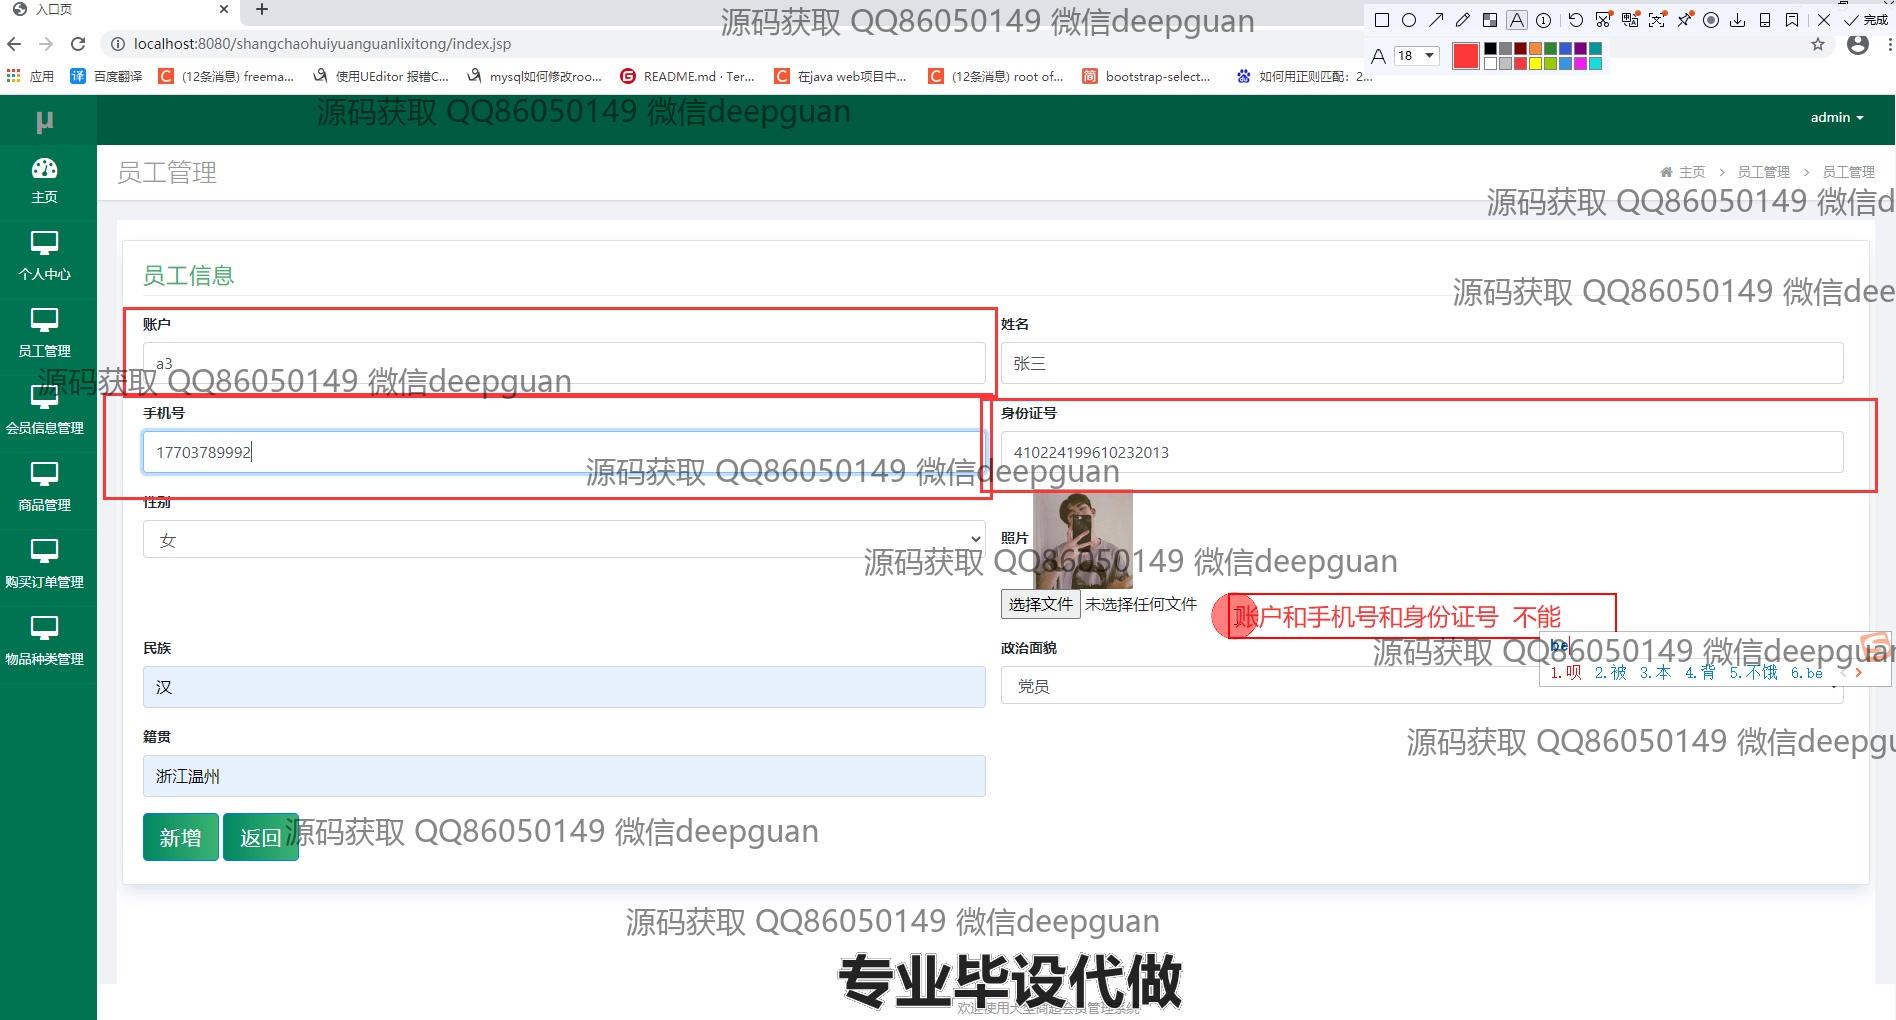Screen dimensions: 1896x1020
Task: Undo the last annotation
Action: point(1576,20)
